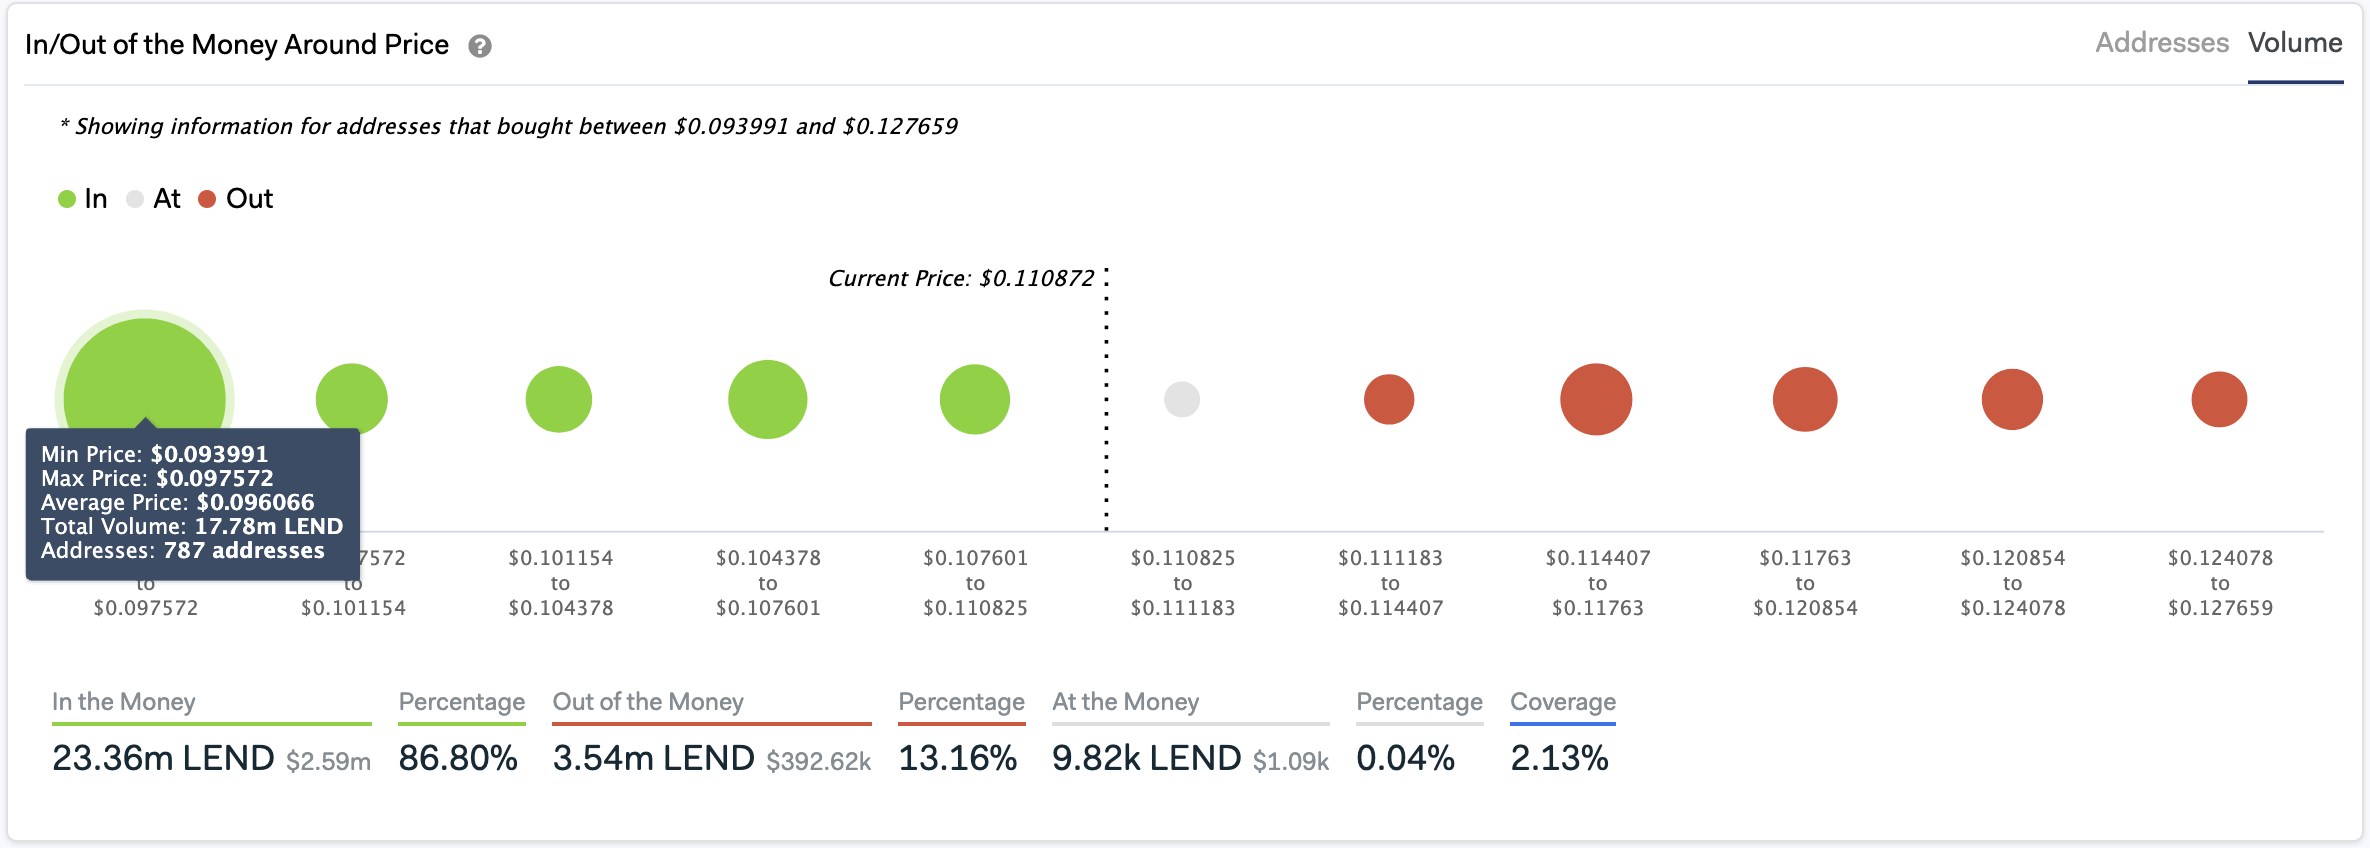Click the 0.04% percentage value
Viewport: 2370px width, 848px height.
coord(1405,758)
